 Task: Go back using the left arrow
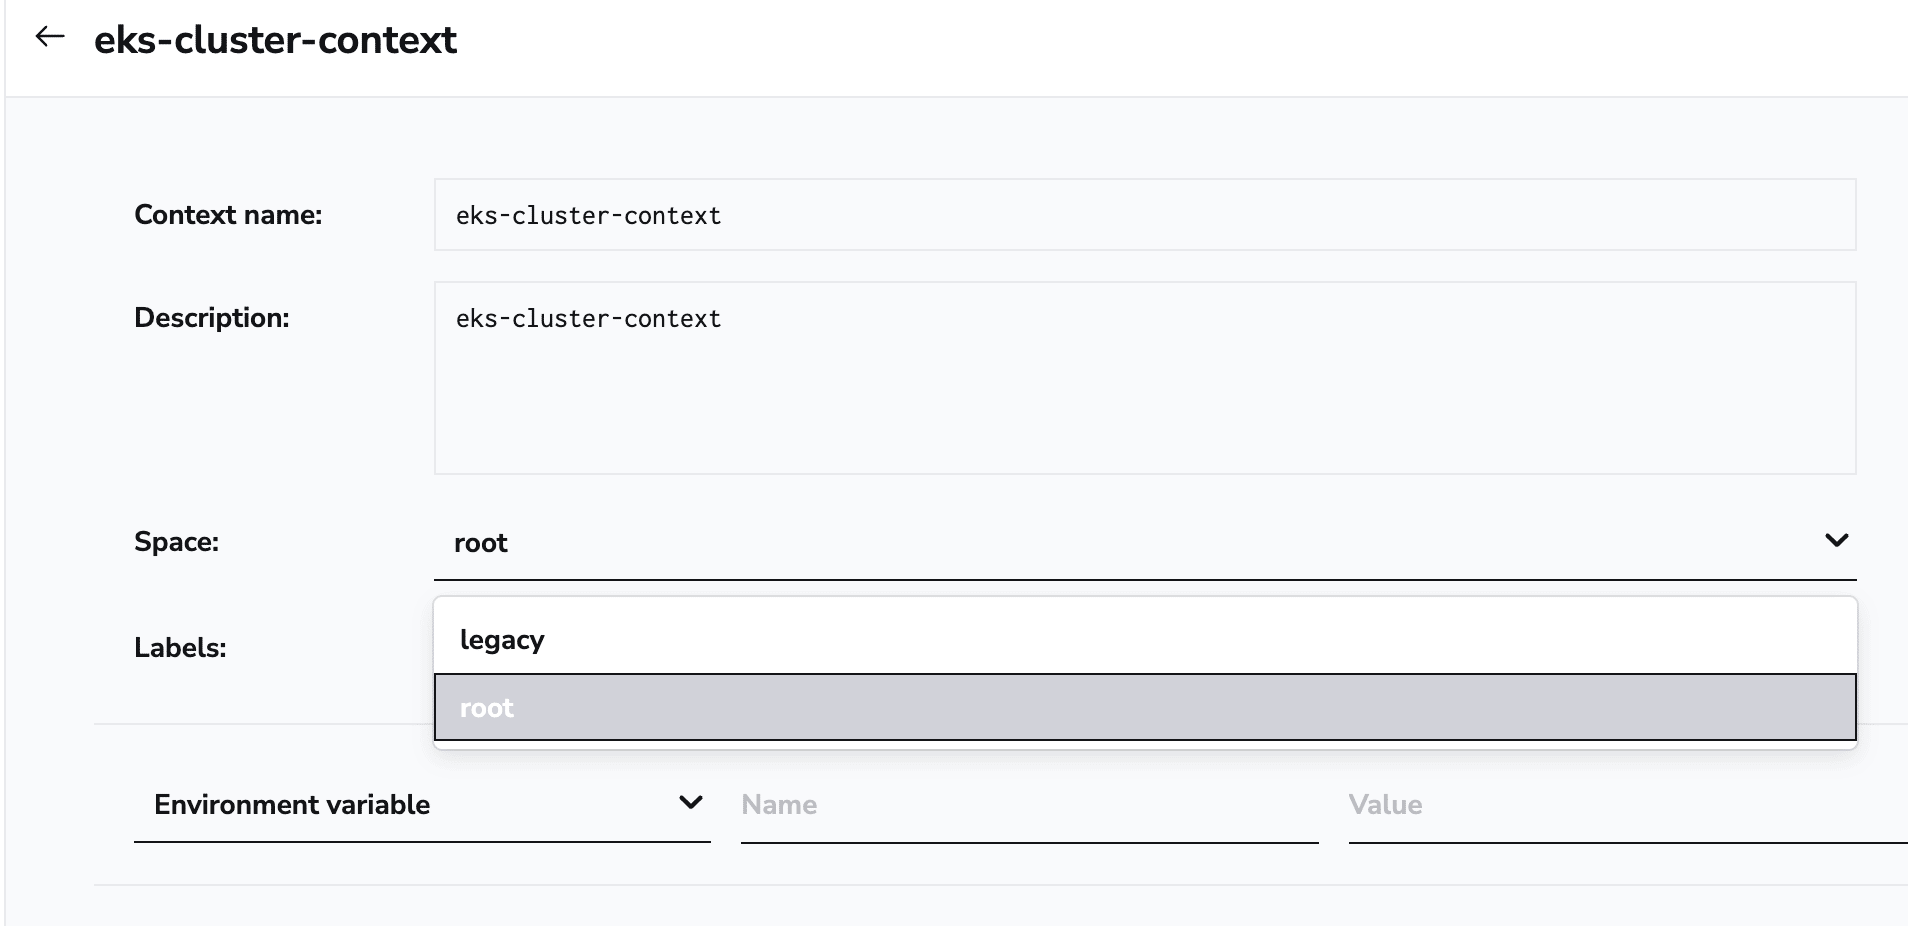pyautogui.click(x=49, y=38)
